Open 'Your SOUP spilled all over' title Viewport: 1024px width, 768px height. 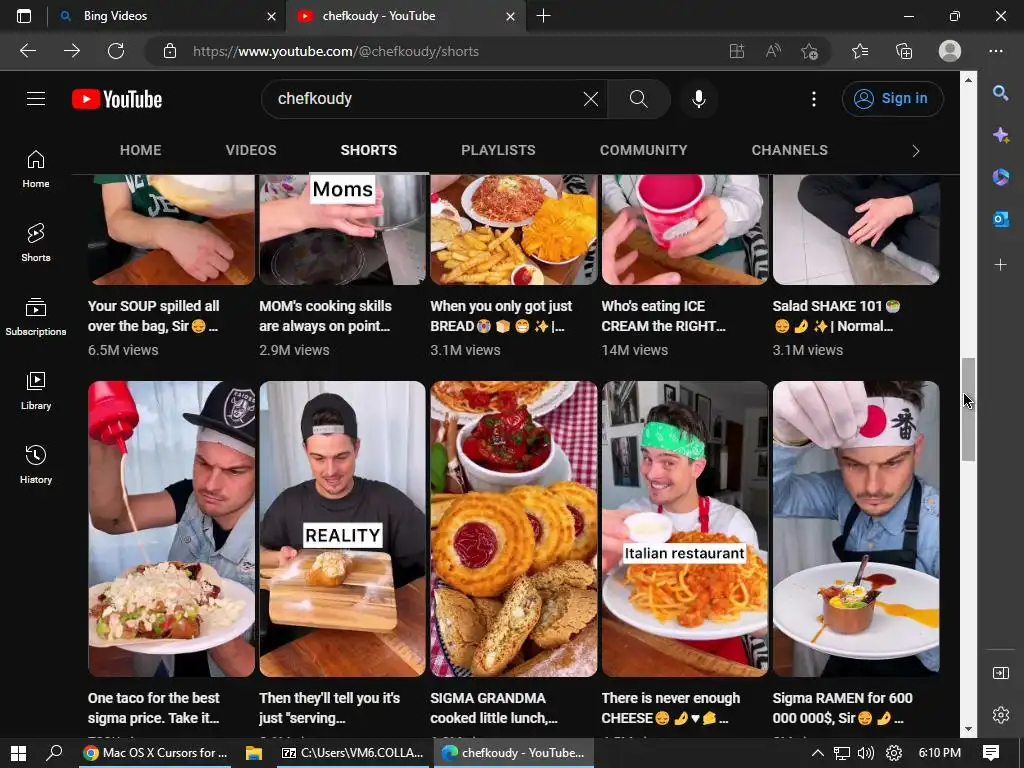coord(154,316)
